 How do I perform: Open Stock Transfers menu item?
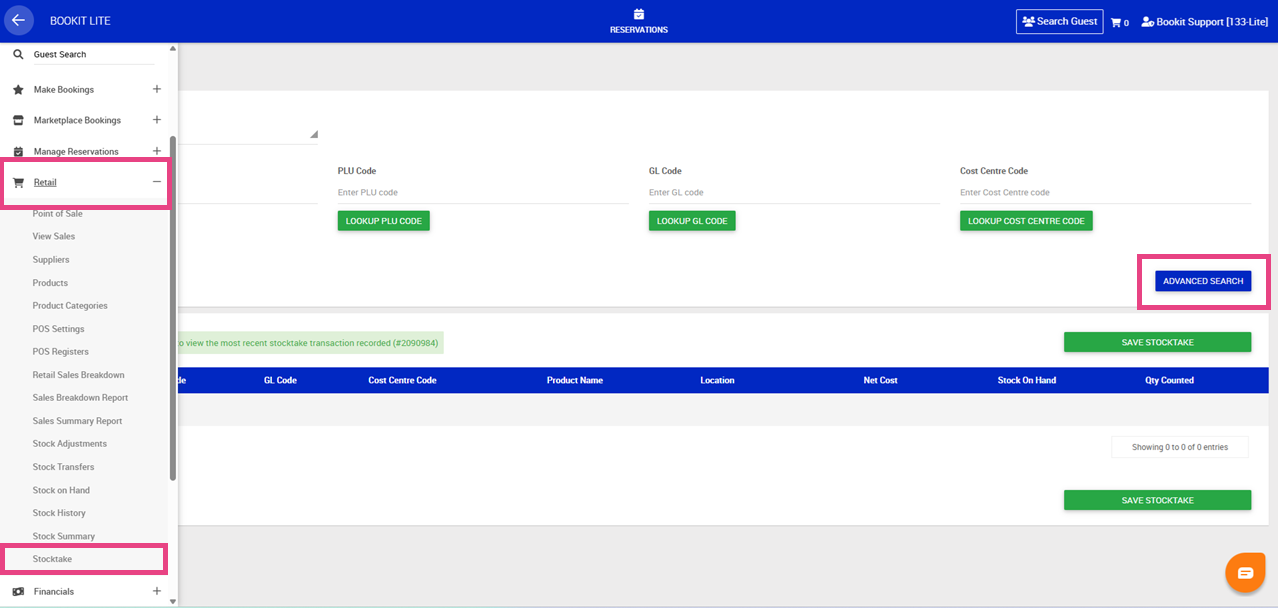63,467
